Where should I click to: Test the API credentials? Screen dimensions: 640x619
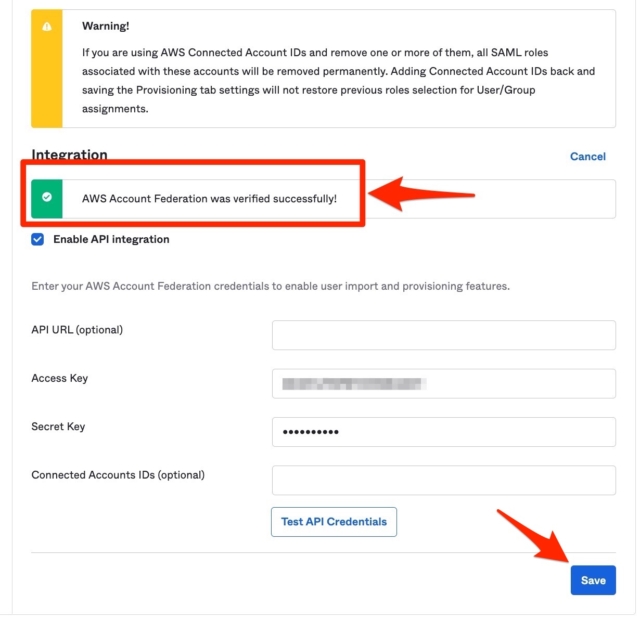click(334, 522)
